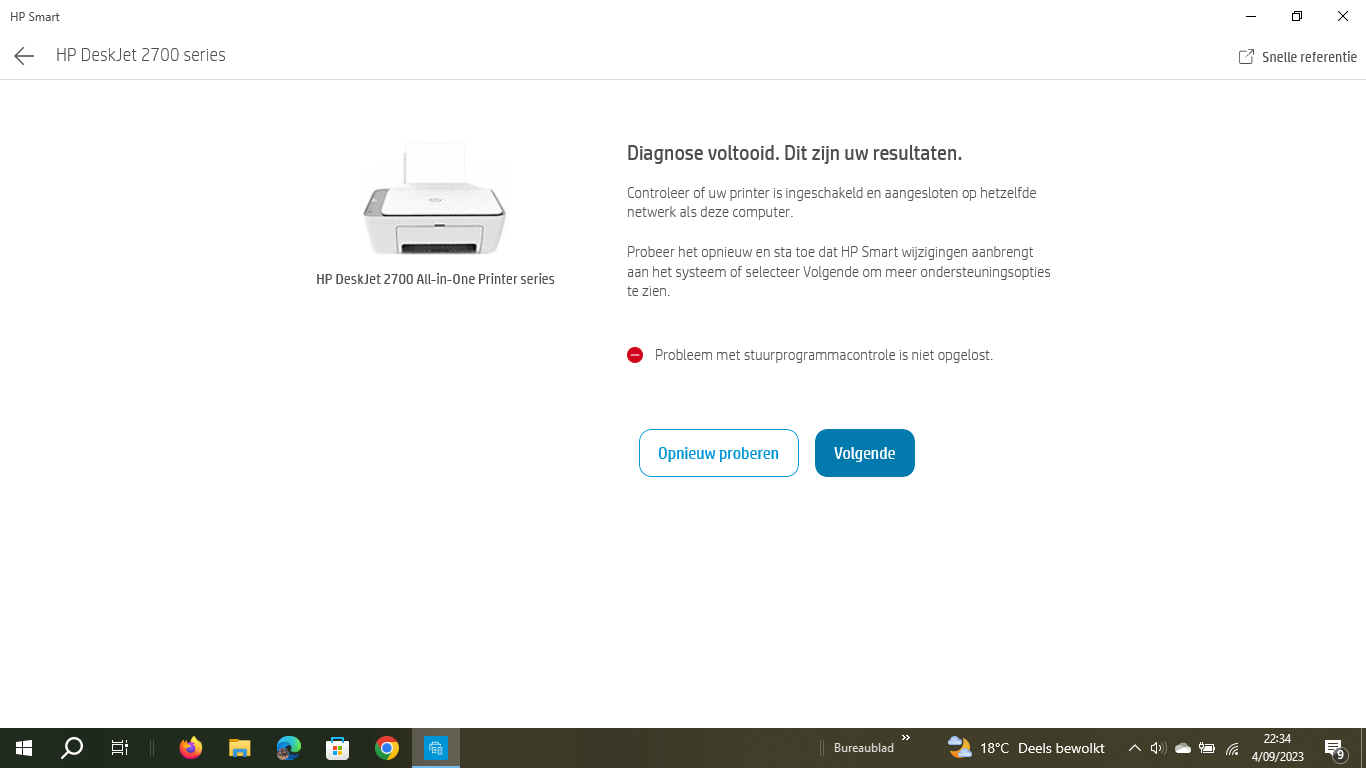1366x768 pixels.
Task: Launch Google Chrome from taskbar
Action: coord(387,748)
